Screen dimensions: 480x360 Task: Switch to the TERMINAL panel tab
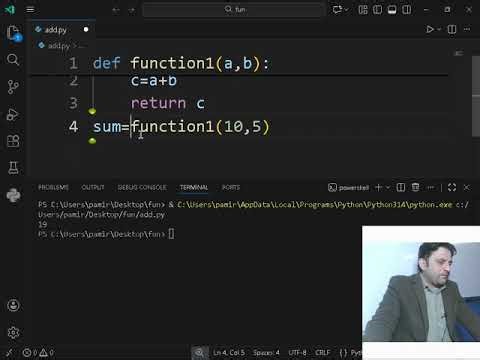194,187
